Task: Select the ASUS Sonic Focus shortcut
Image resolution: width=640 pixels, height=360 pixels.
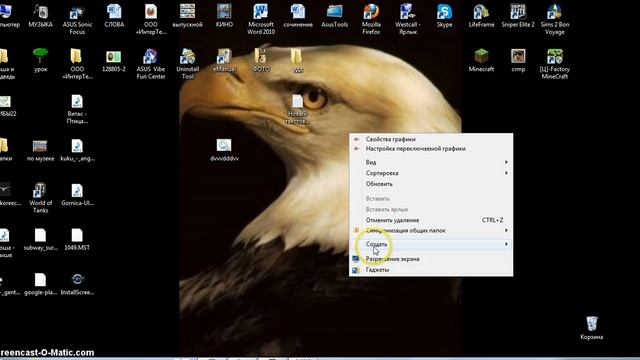Action: (77, 20)
